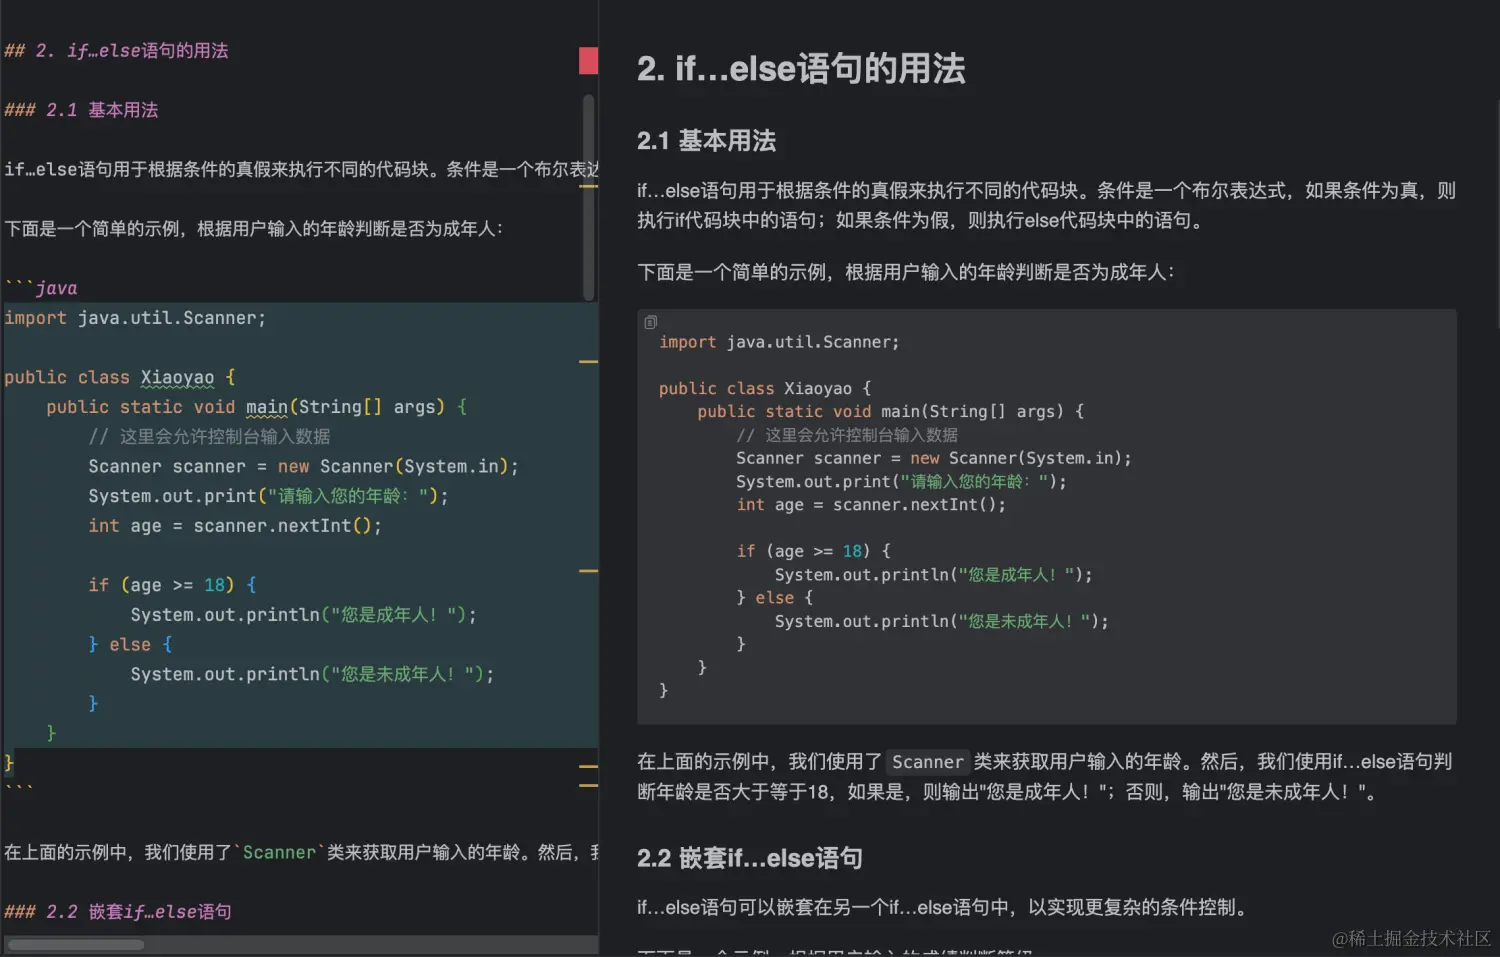Click 'import java.util.Scanner;' in the editor
Screen dimensions: 1500x957
point(135,318)
